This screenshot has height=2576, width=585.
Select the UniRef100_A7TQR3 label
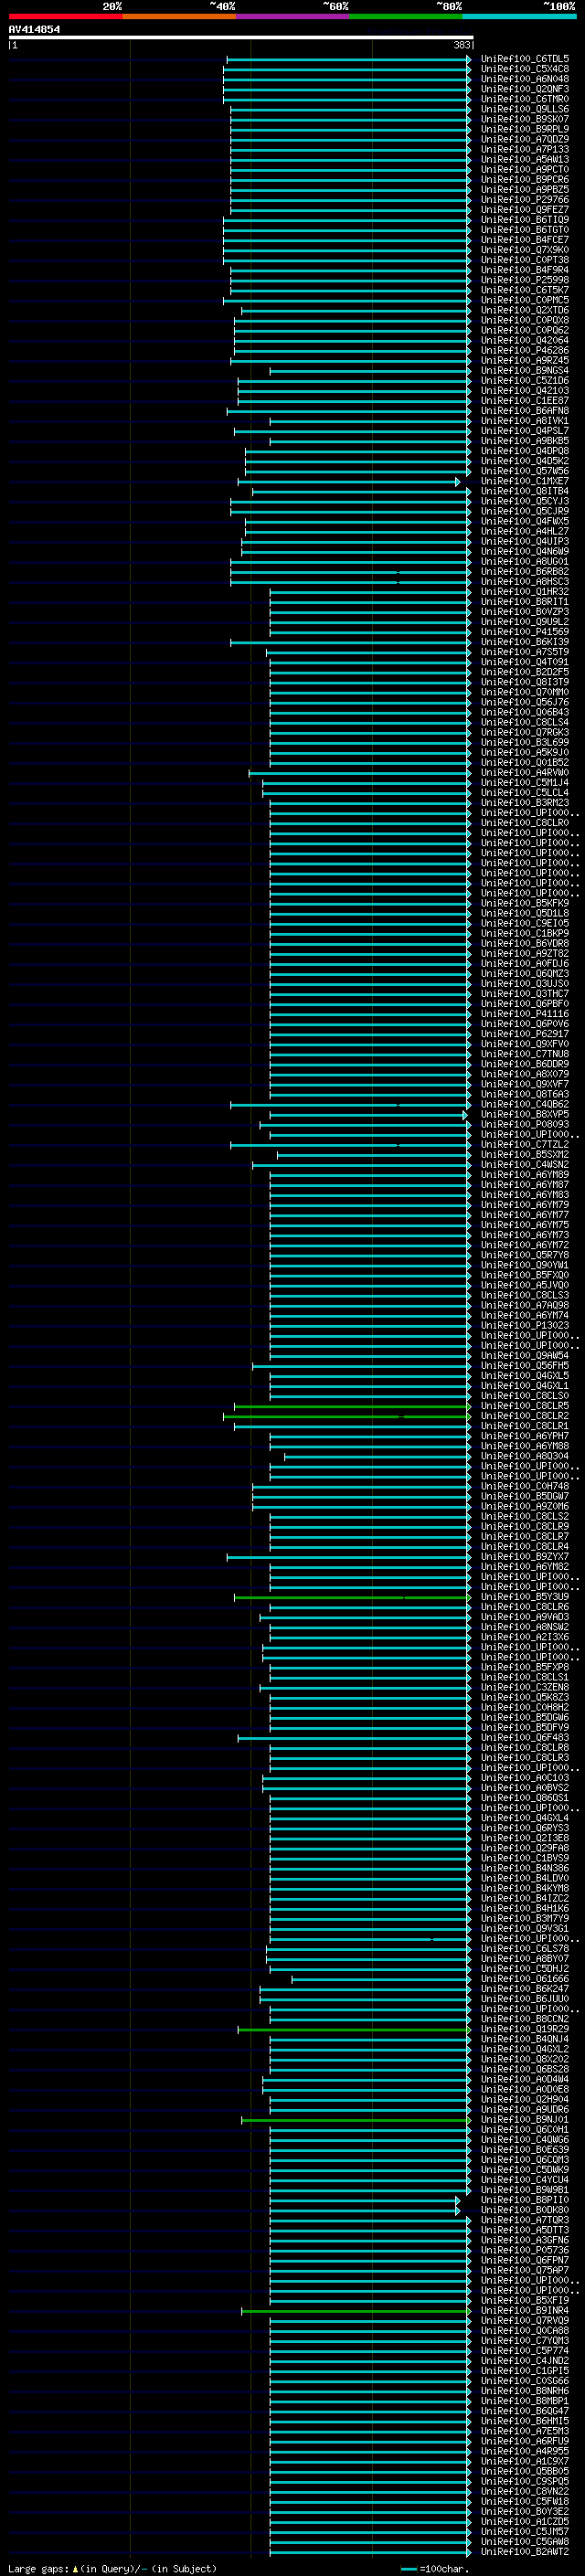pyautogui.click(x=524, y=2220)
